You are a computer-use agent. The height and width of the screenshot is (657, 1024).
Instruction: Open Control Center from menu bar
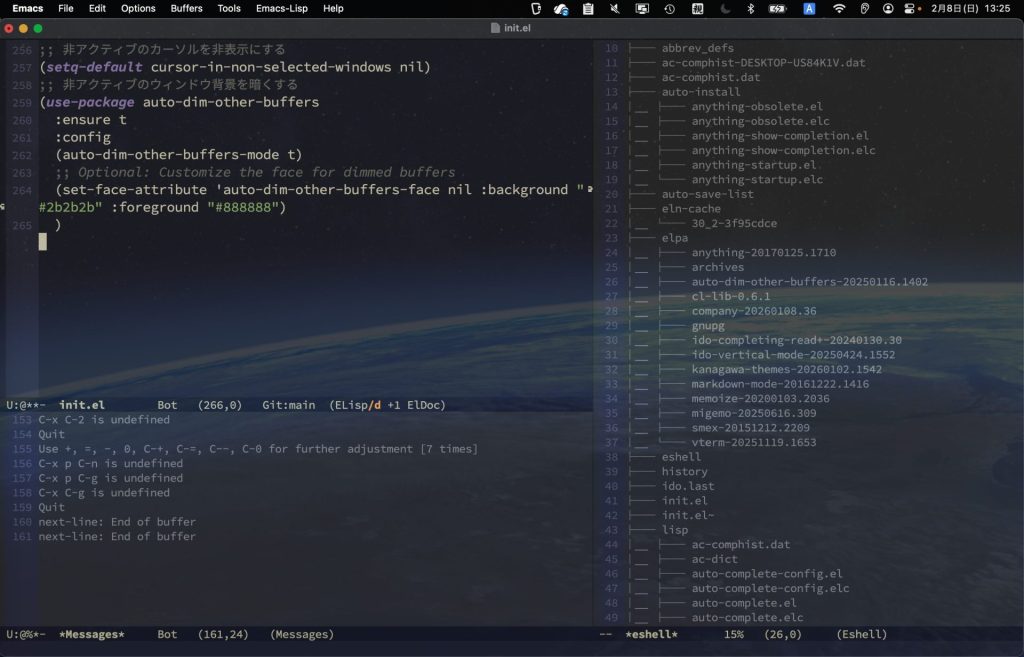pos(910,8)
